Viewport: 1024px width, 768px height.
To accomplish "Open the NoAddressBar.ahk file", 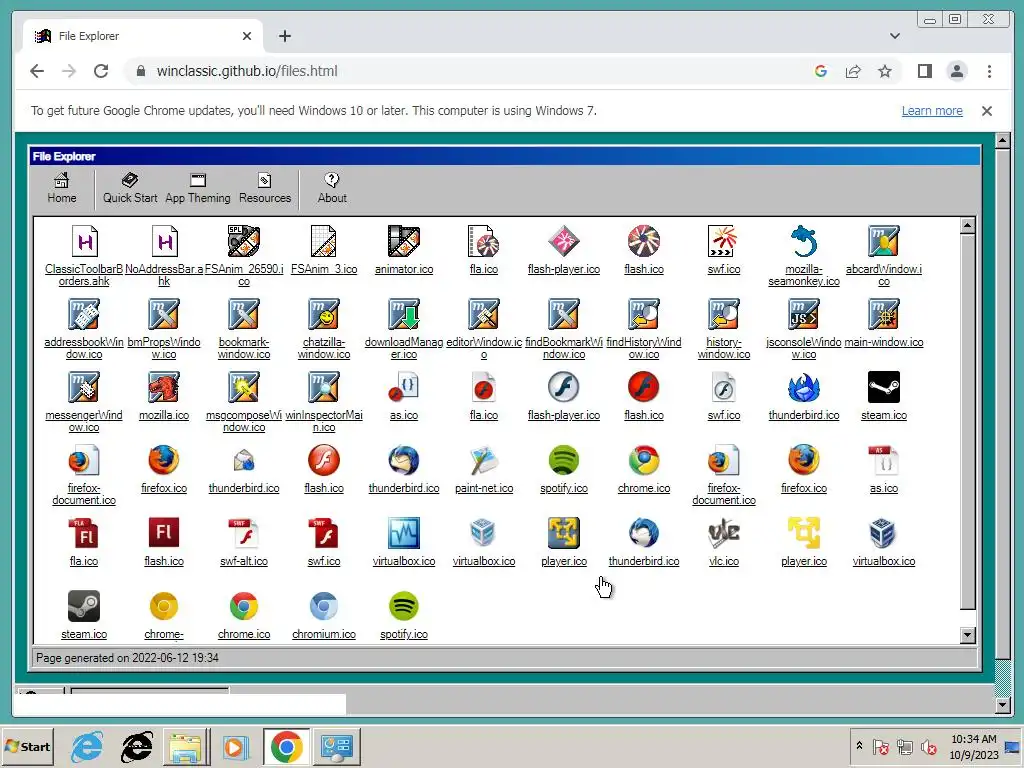I will point(164,256).
